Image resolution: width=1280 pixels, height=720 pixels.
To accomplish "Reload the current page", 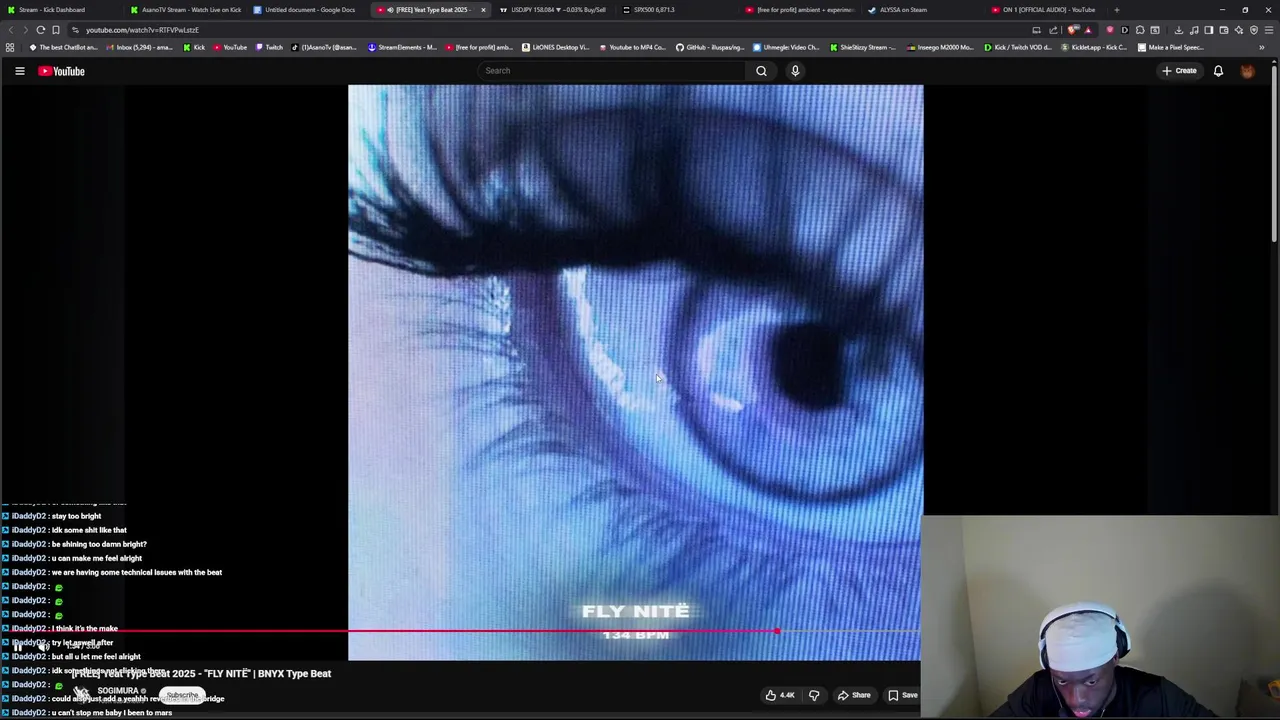I will 40,30.
